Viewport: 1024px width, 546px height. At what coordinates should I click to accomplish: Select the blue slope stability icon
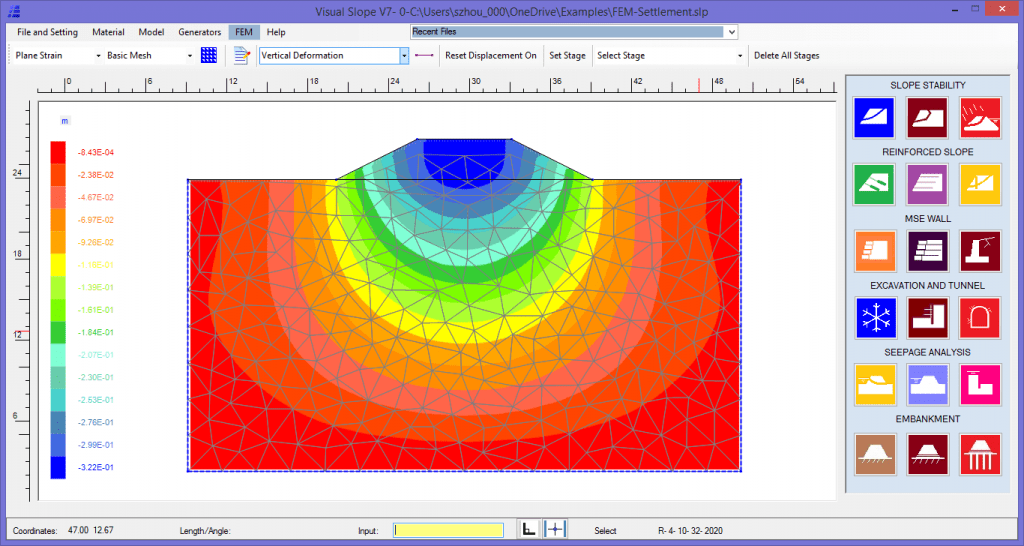click(874, 118)
